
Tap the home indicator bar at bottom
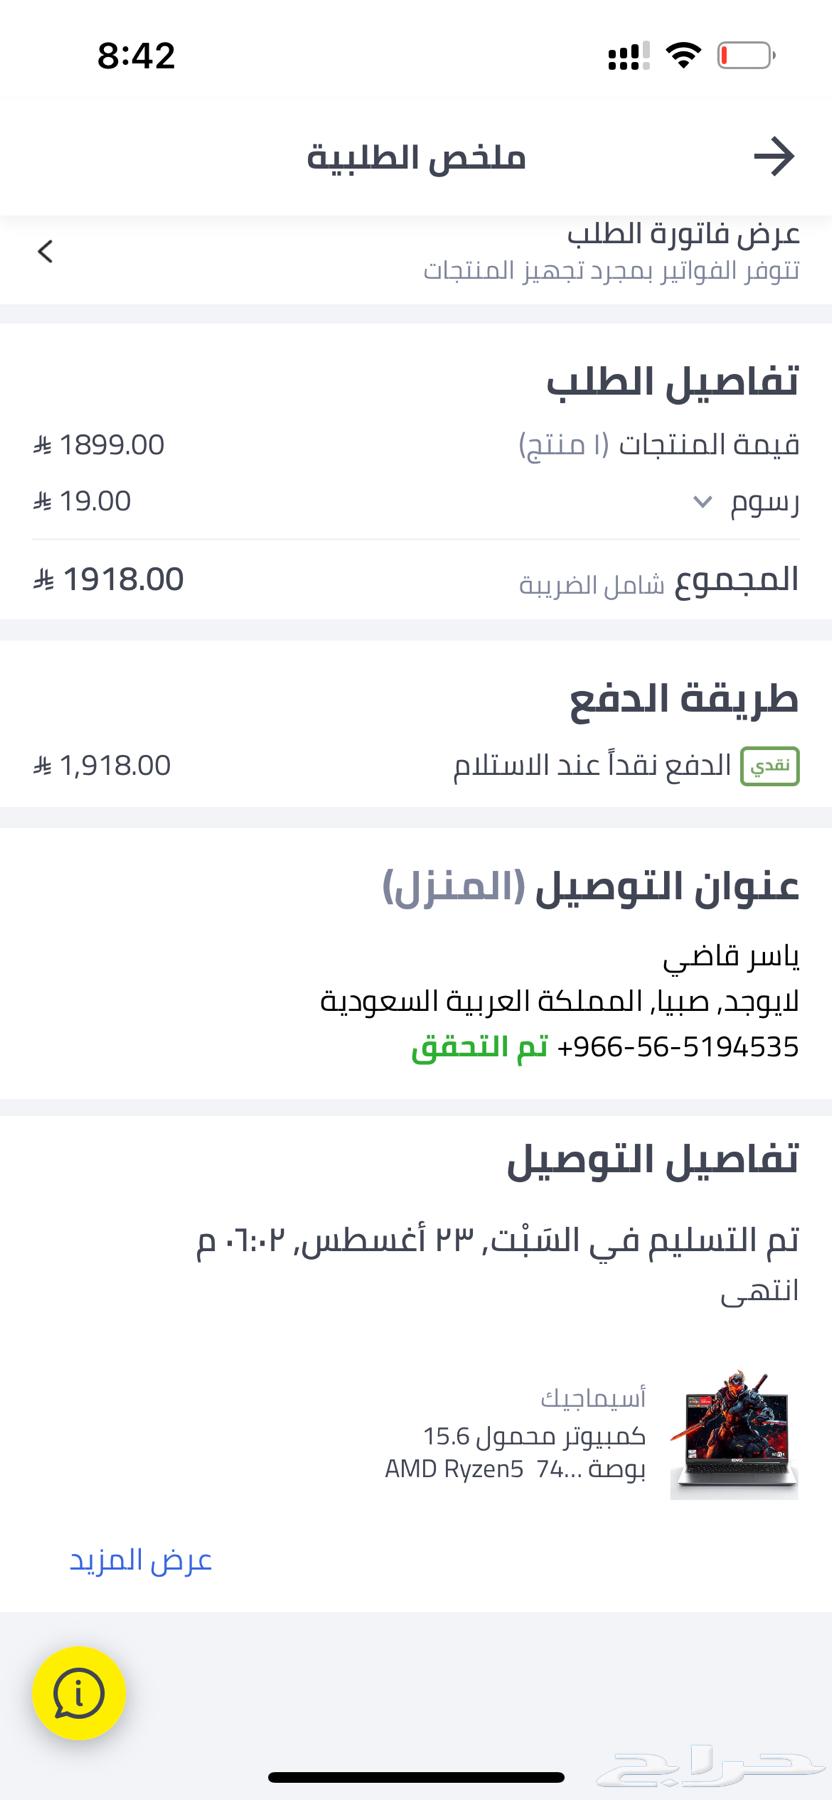click(416, 1777)
